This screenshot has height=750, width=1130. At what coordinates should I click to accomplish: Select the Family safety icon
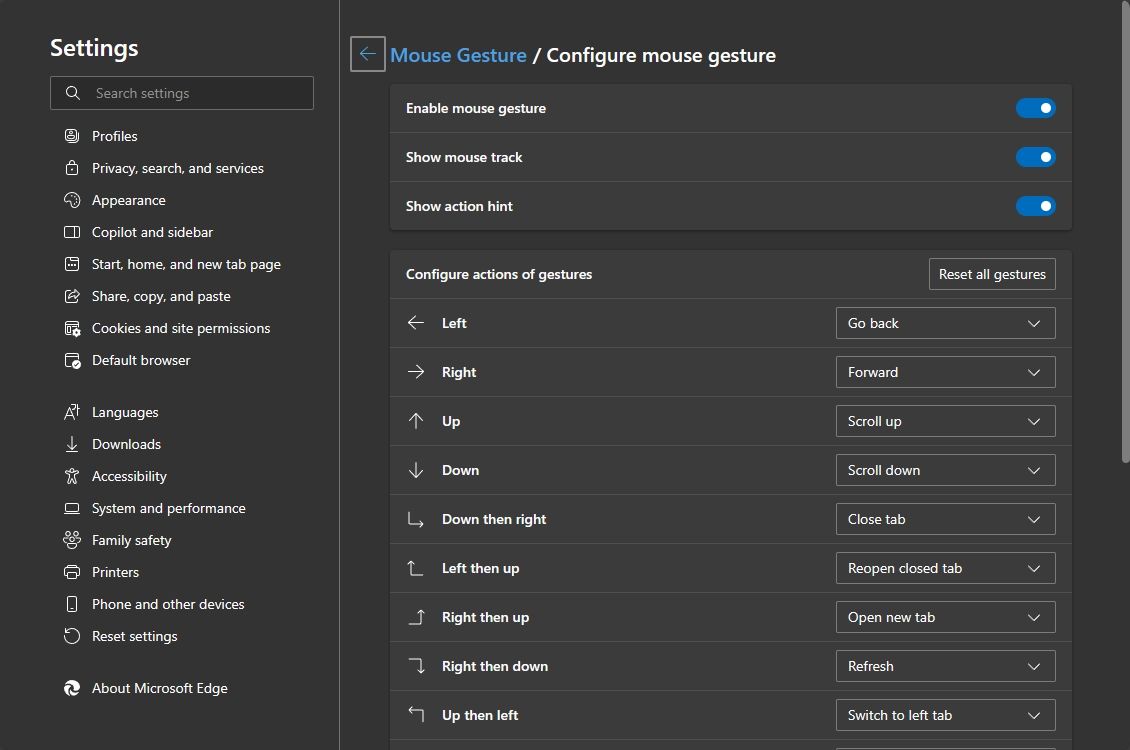click(73, 540)
